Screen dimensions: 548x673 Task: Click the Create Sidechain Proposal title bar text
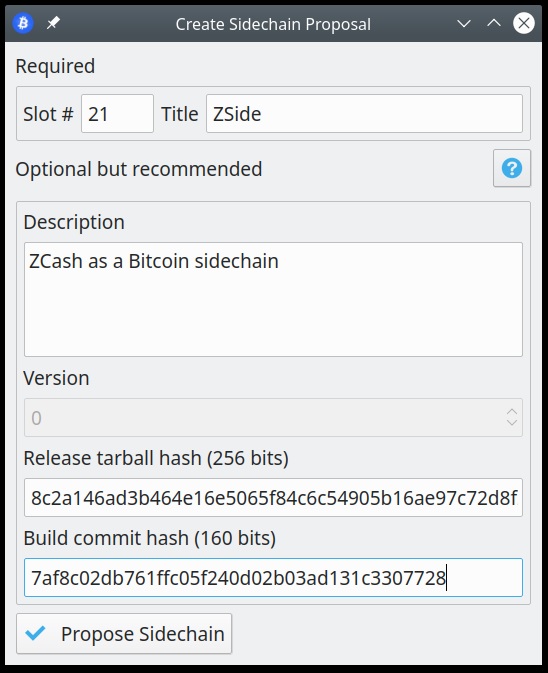pyautogui.click(x=273, y=24)
